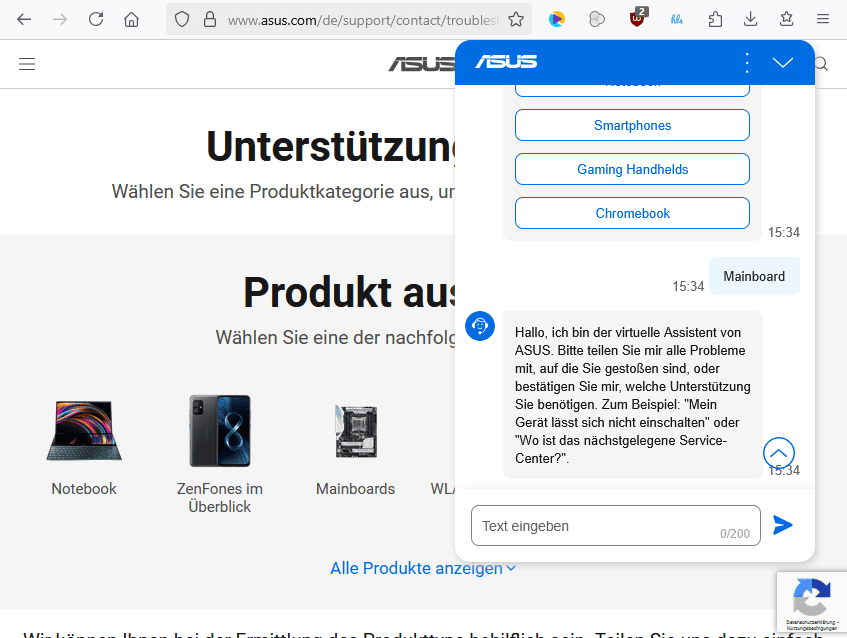847x638 pixels.
Task: Select the ZenFone smartphone image
Action: pos(220,431)
